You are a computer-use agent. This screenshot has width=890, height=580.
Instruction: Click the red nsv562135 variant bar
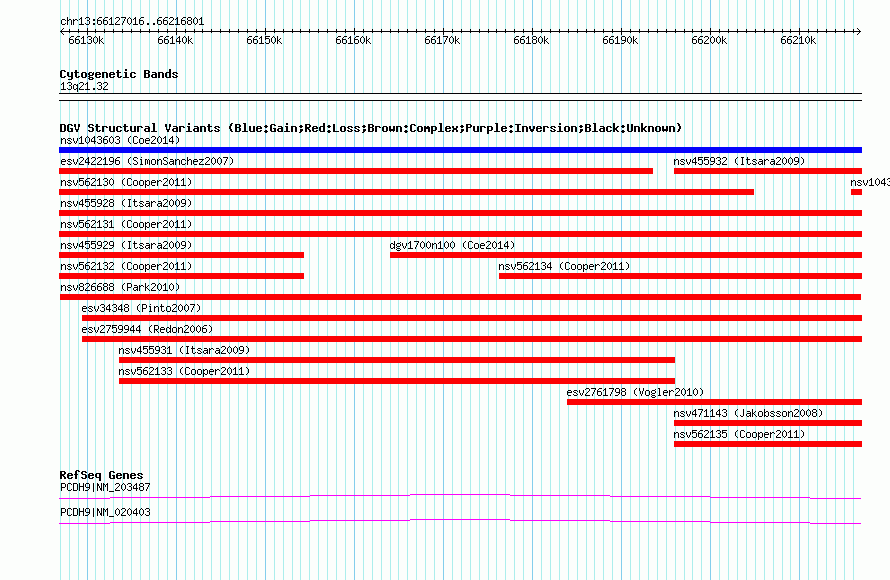pos(768,444)
